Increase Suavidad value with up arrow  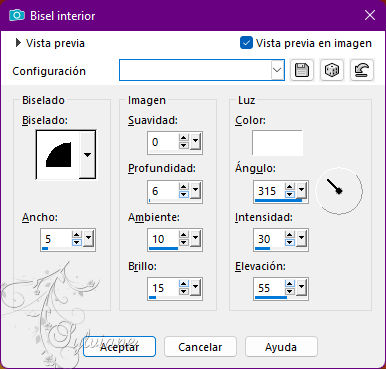[183, 138]
